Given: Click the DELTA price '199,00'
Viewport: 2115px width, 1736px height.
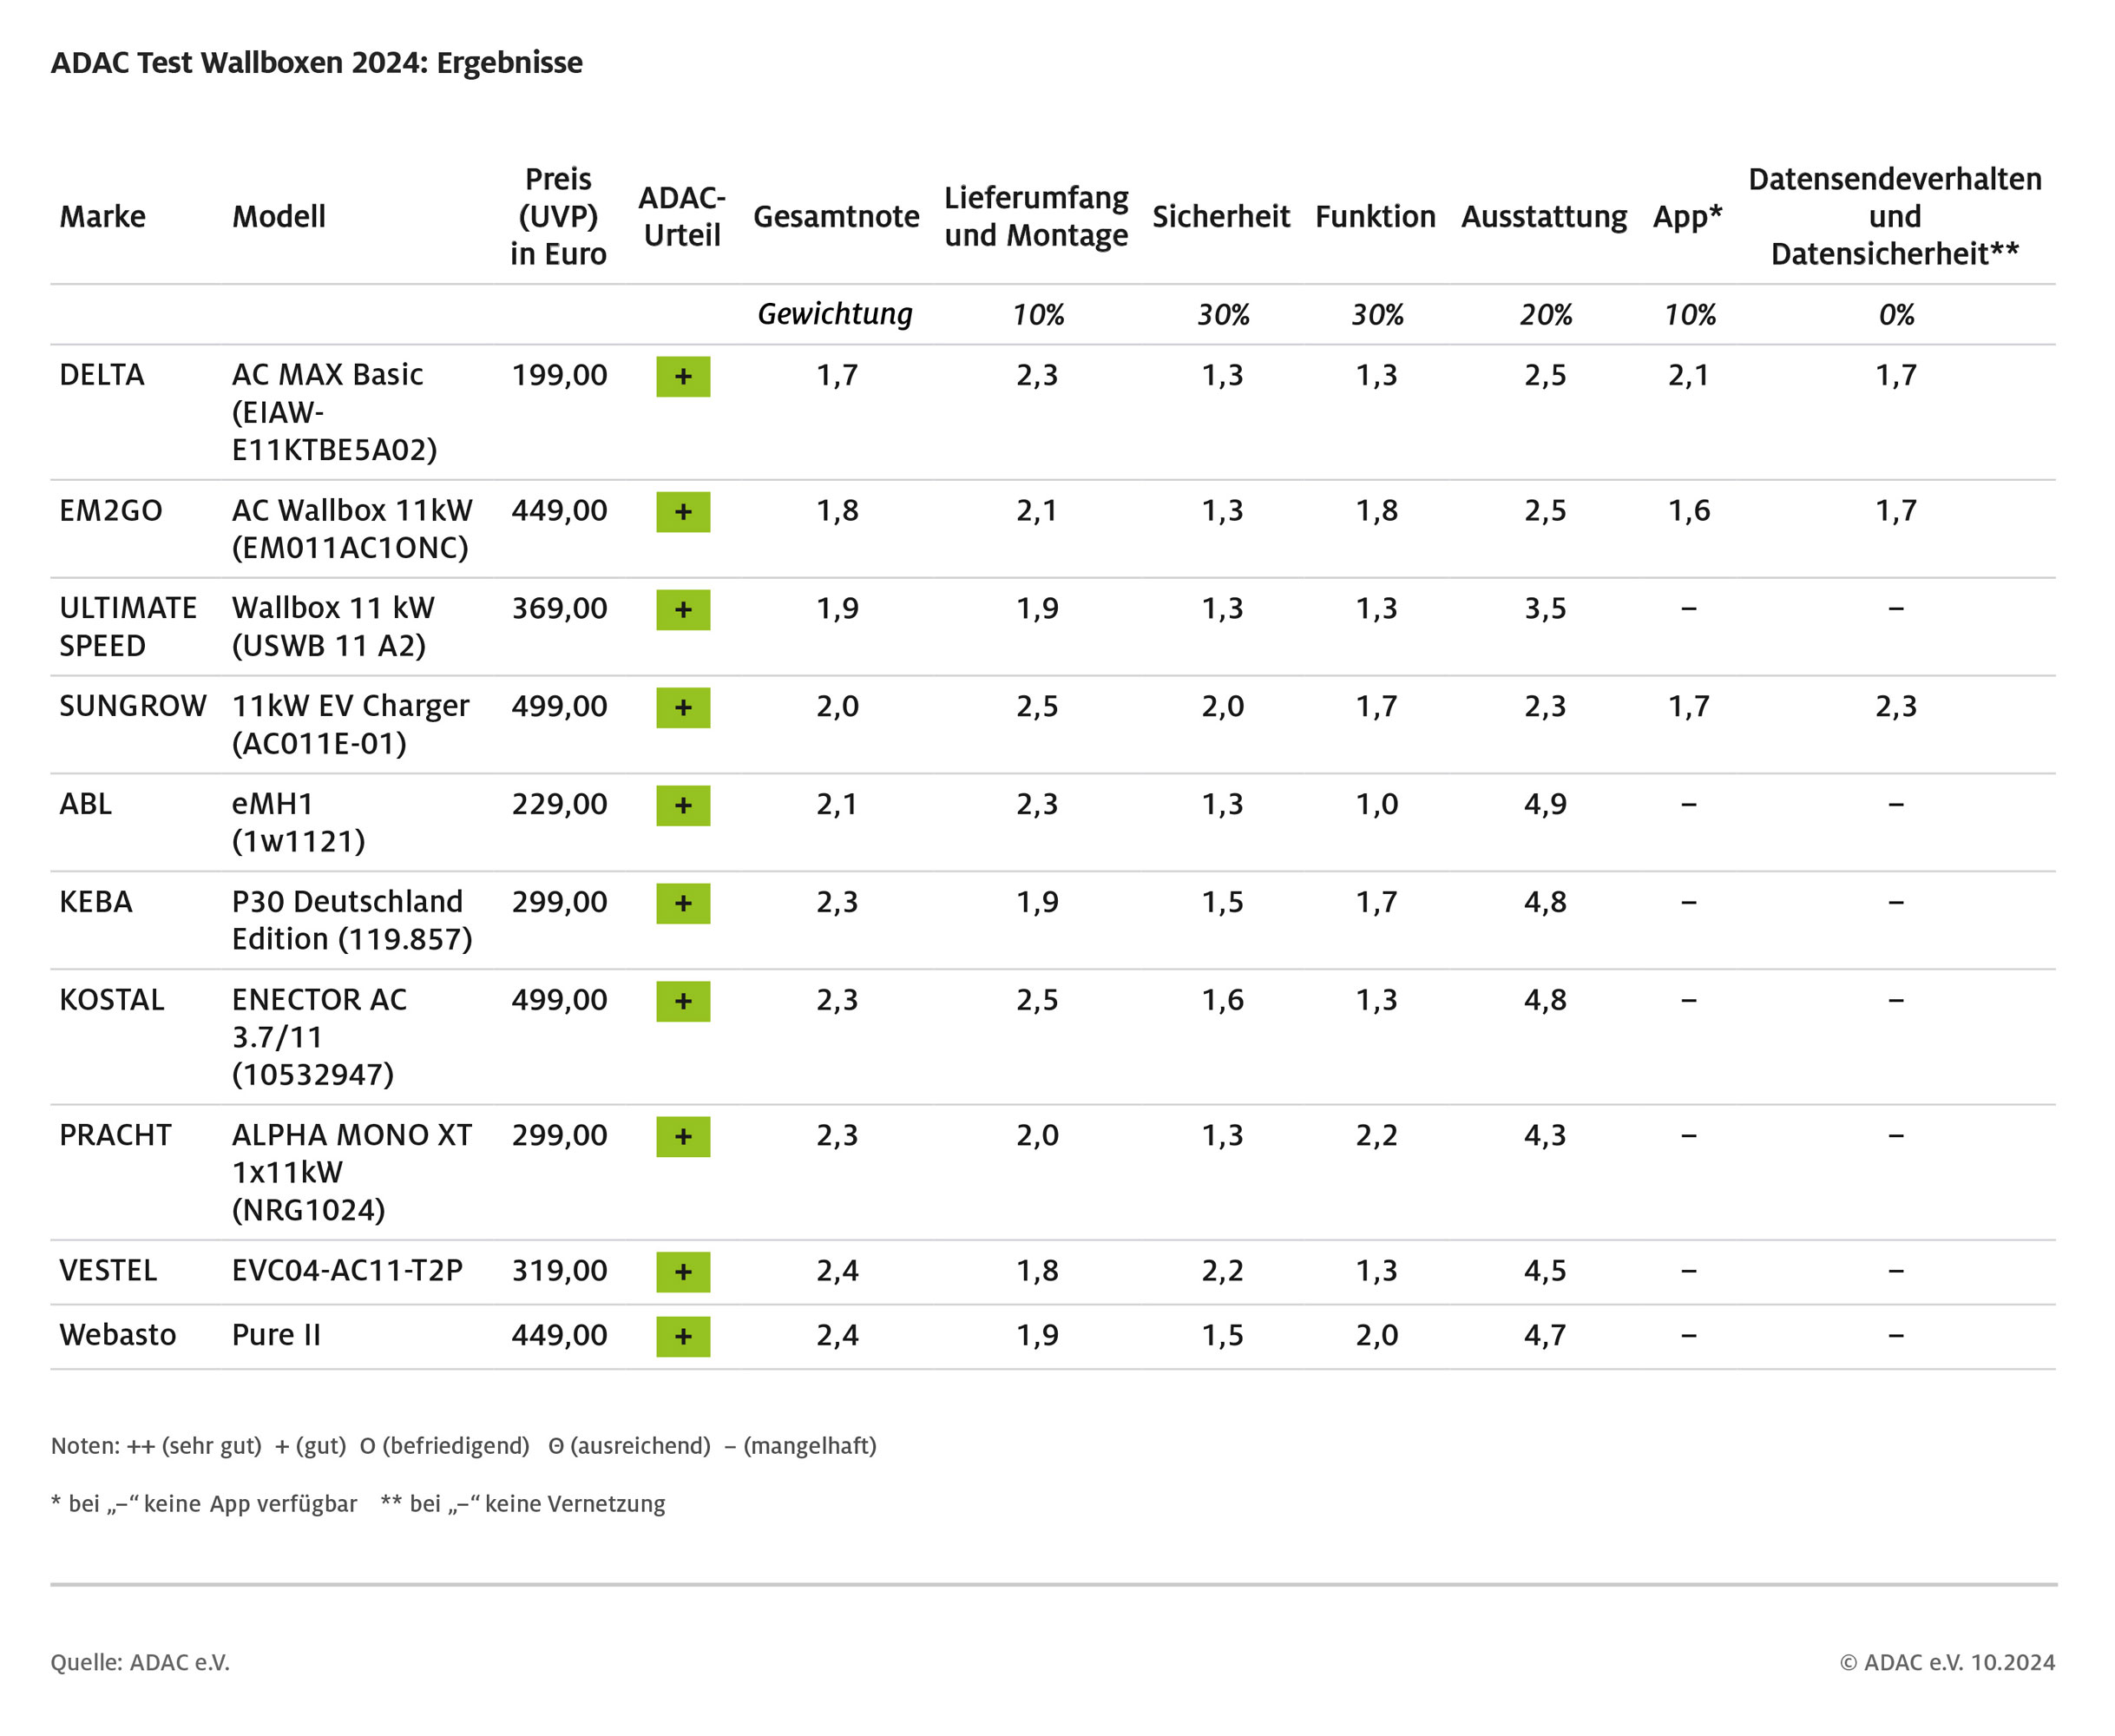Looking at the screenshot, I should click(559, 376).
